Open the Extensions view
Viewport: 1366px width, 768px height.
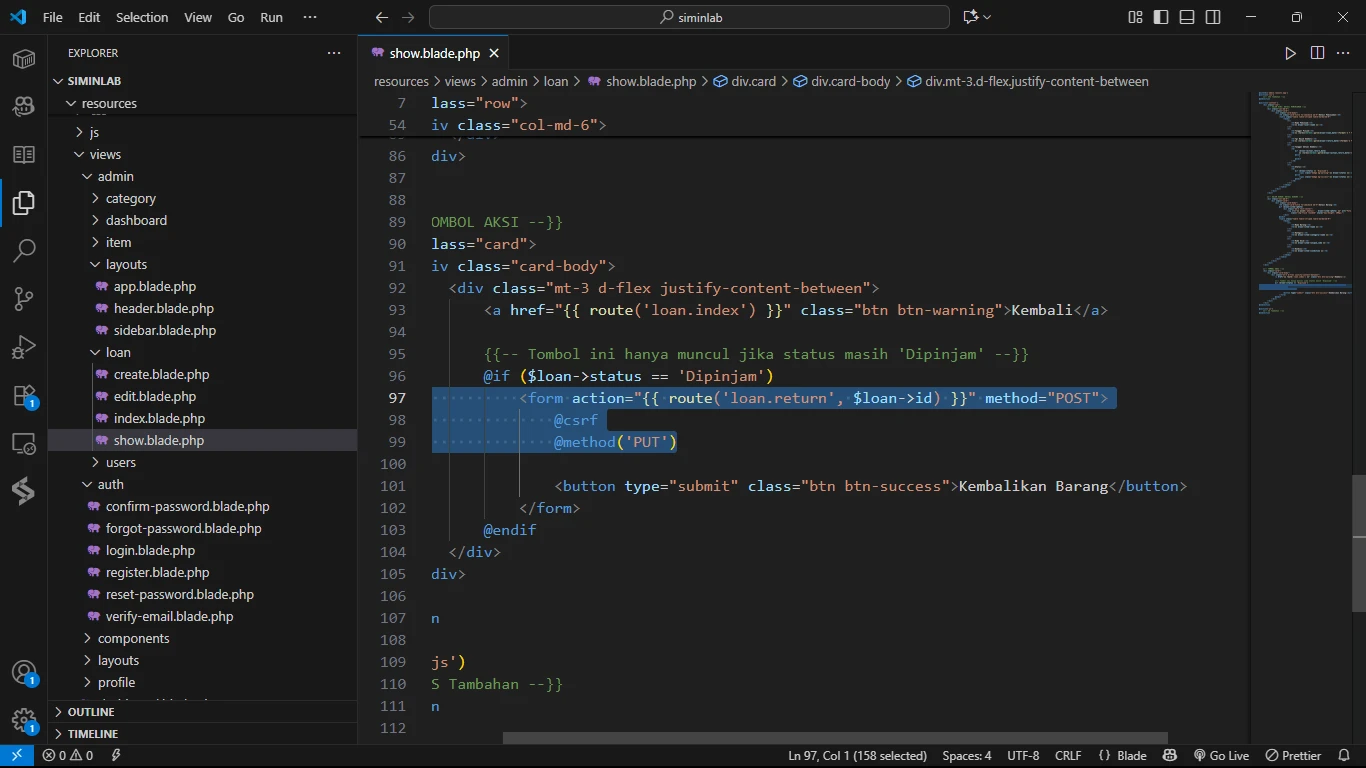tap(24, 395)
